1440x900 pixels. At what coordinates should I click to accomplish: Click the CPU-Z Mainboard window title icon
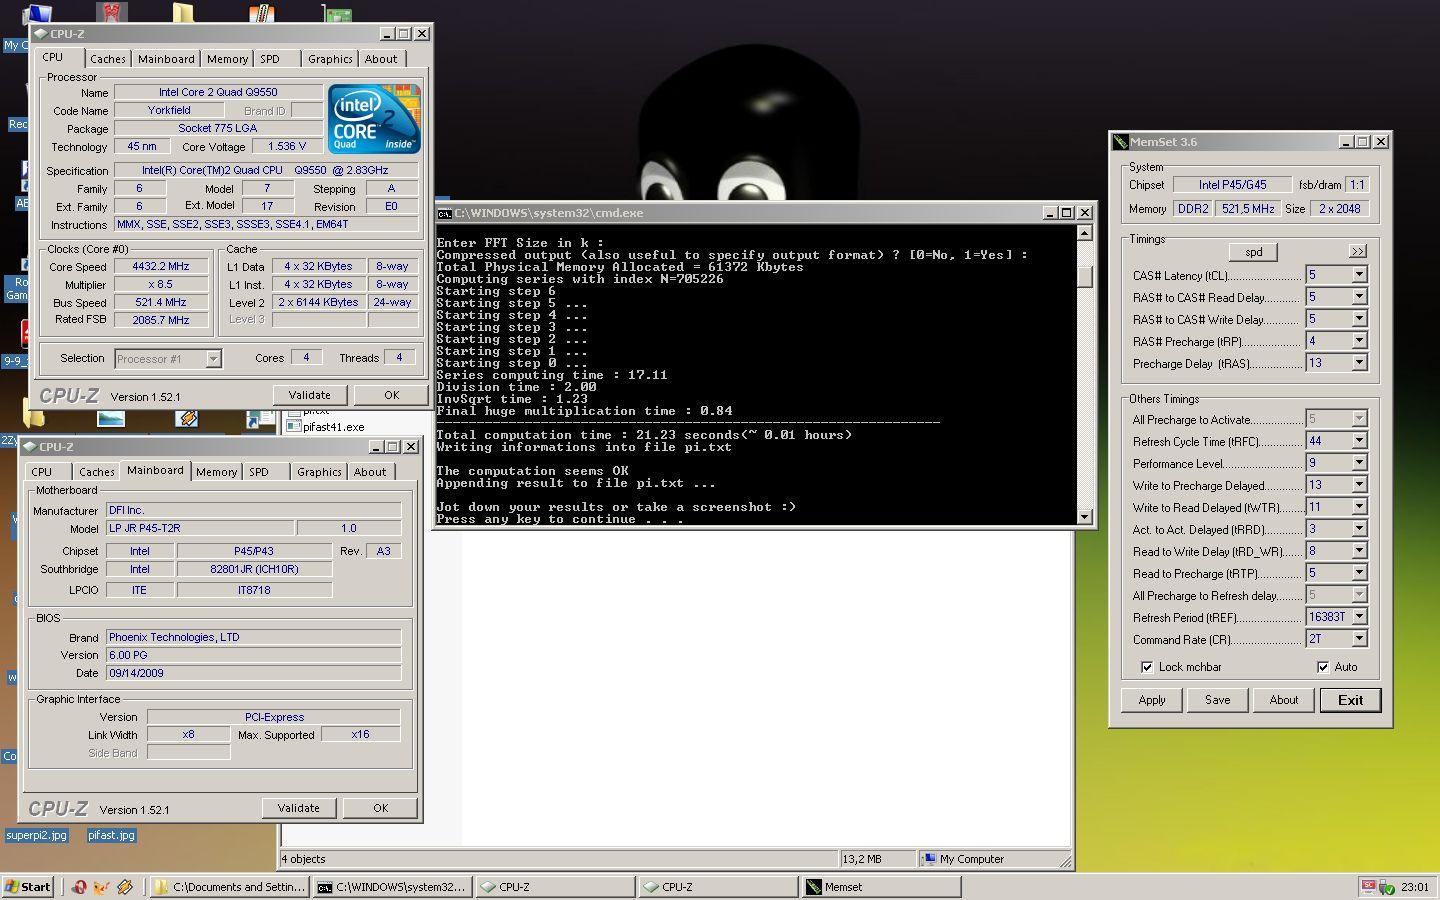(30, 446)
